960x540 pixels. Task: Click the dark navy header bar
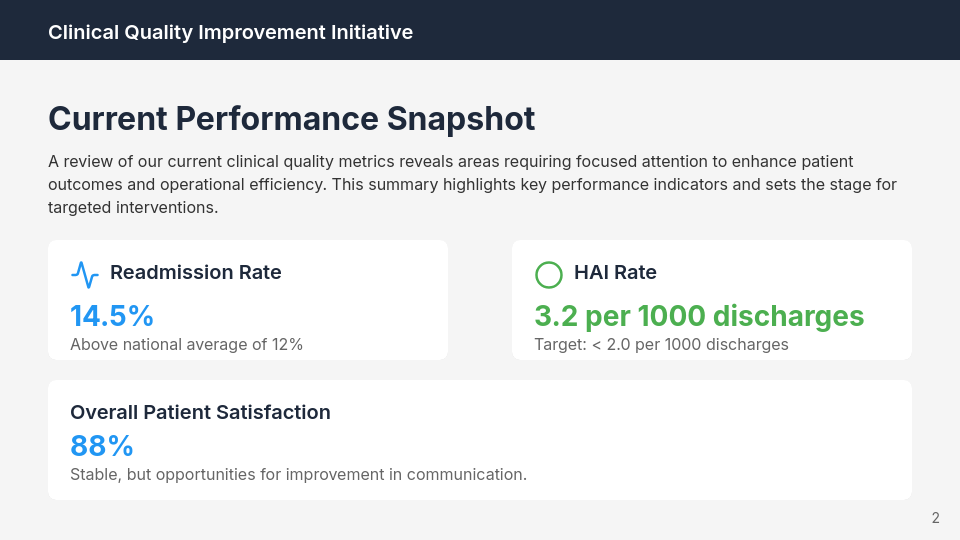[x=700, y=30]
